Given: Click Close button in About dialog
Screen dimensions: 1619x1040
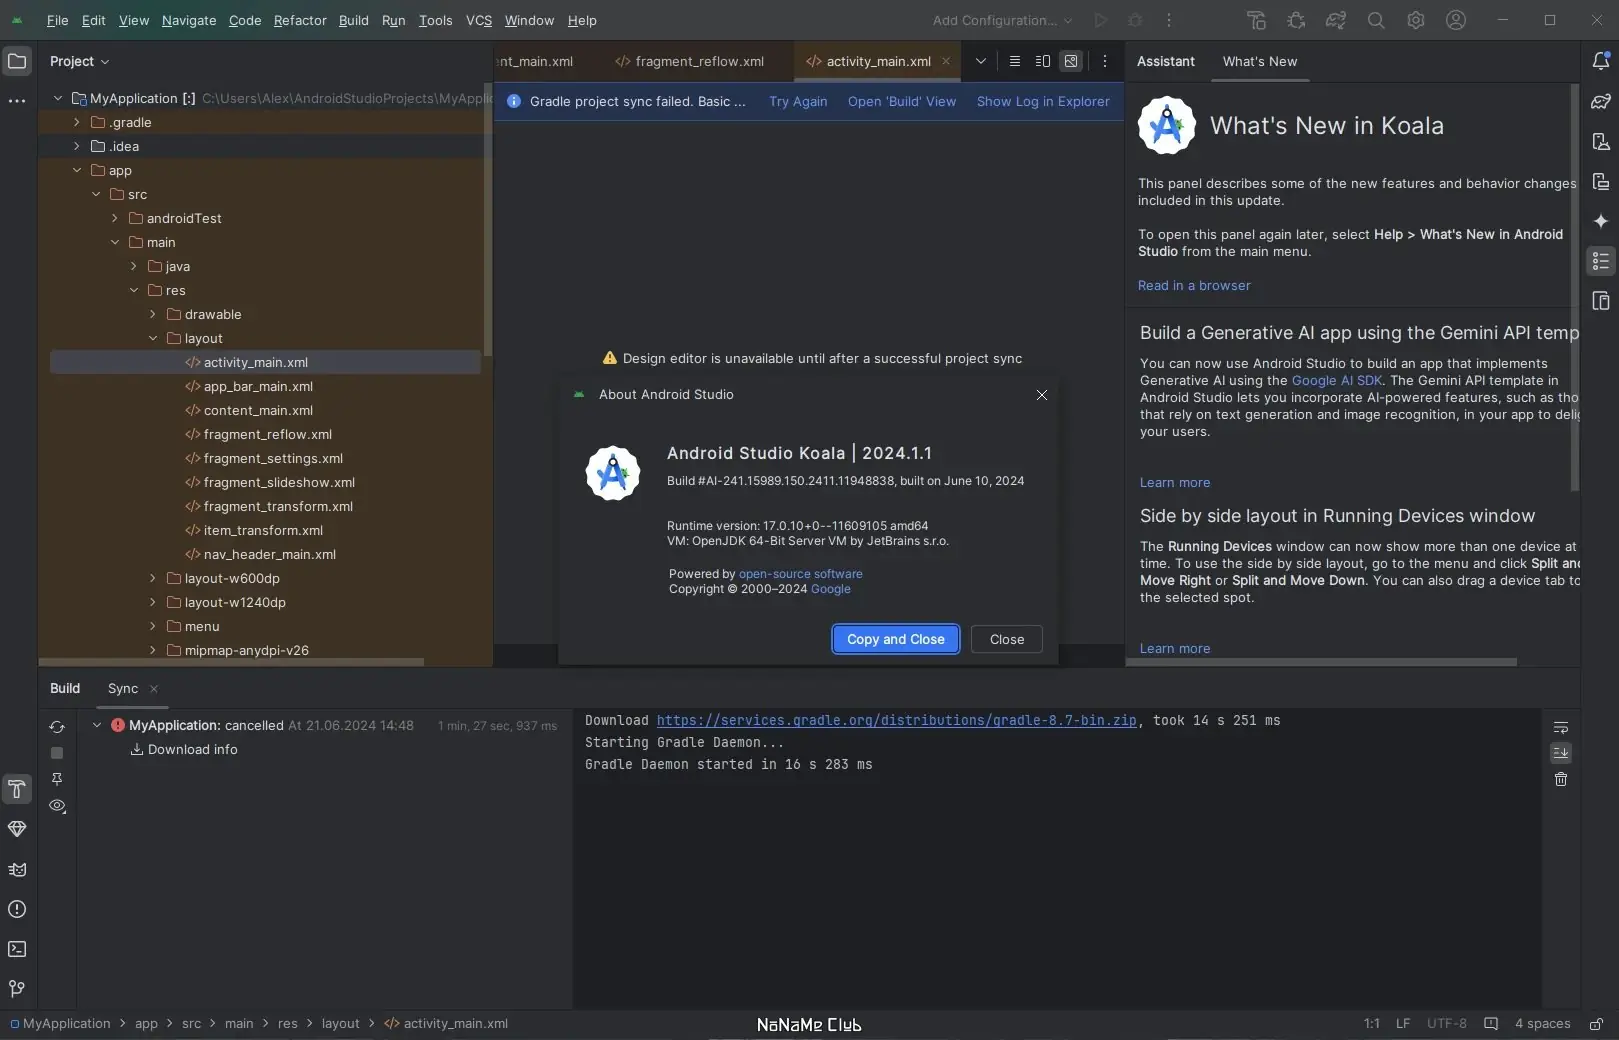Looking at the screenshot, I should (1007, 639).
